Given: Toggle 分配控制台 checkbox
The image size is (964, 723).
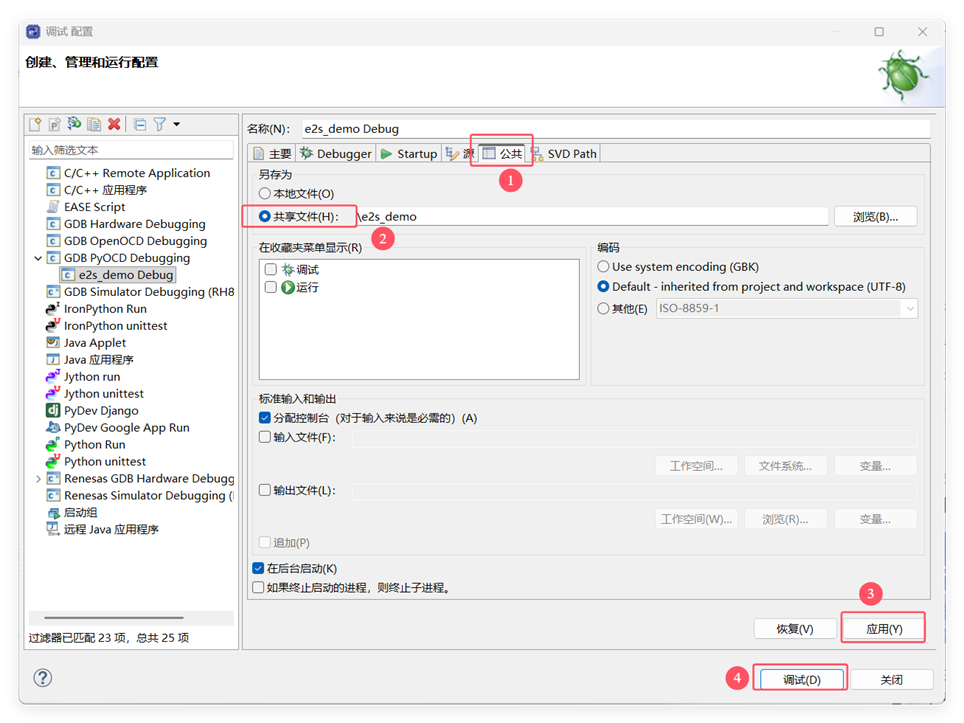Looking at the screenshot, I should (265, 418).
